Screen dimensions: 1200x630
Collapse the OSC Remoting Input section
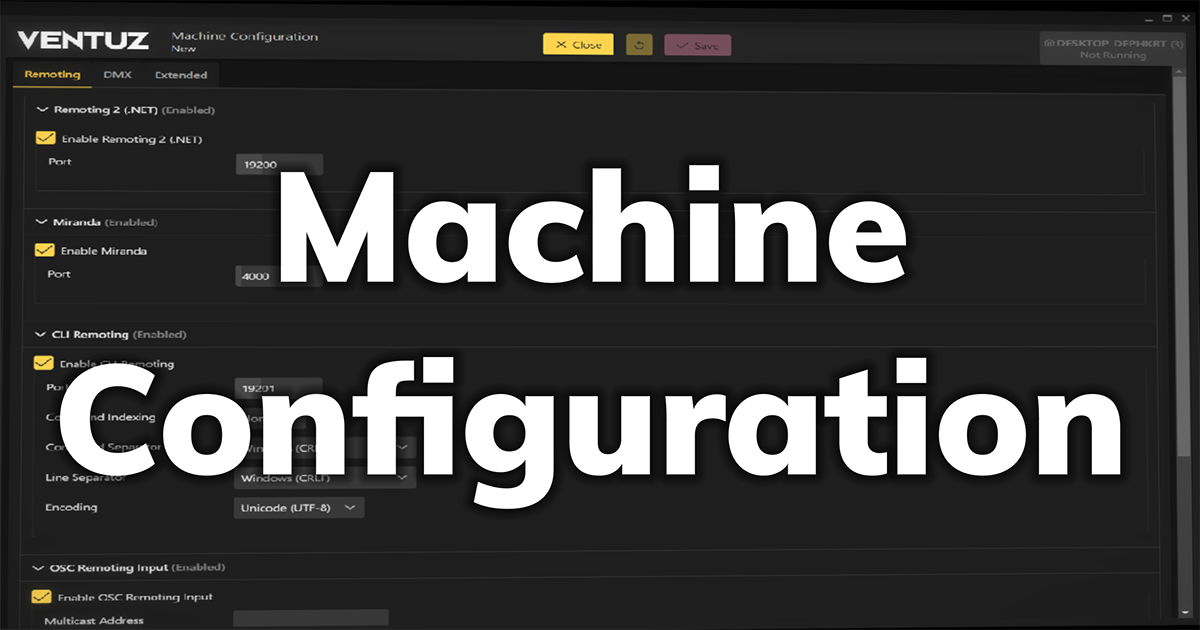[38, 567]
